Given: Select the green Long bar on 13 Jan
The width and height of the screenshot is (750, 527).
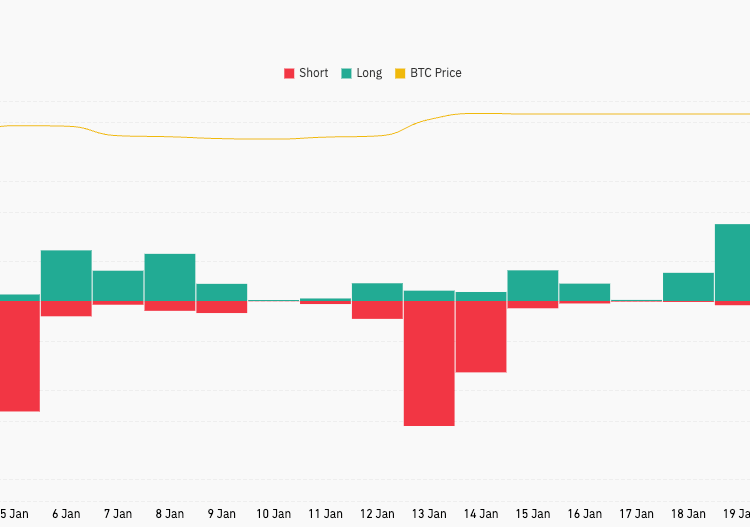Looking at the screenshot, I should coord(429,296).
